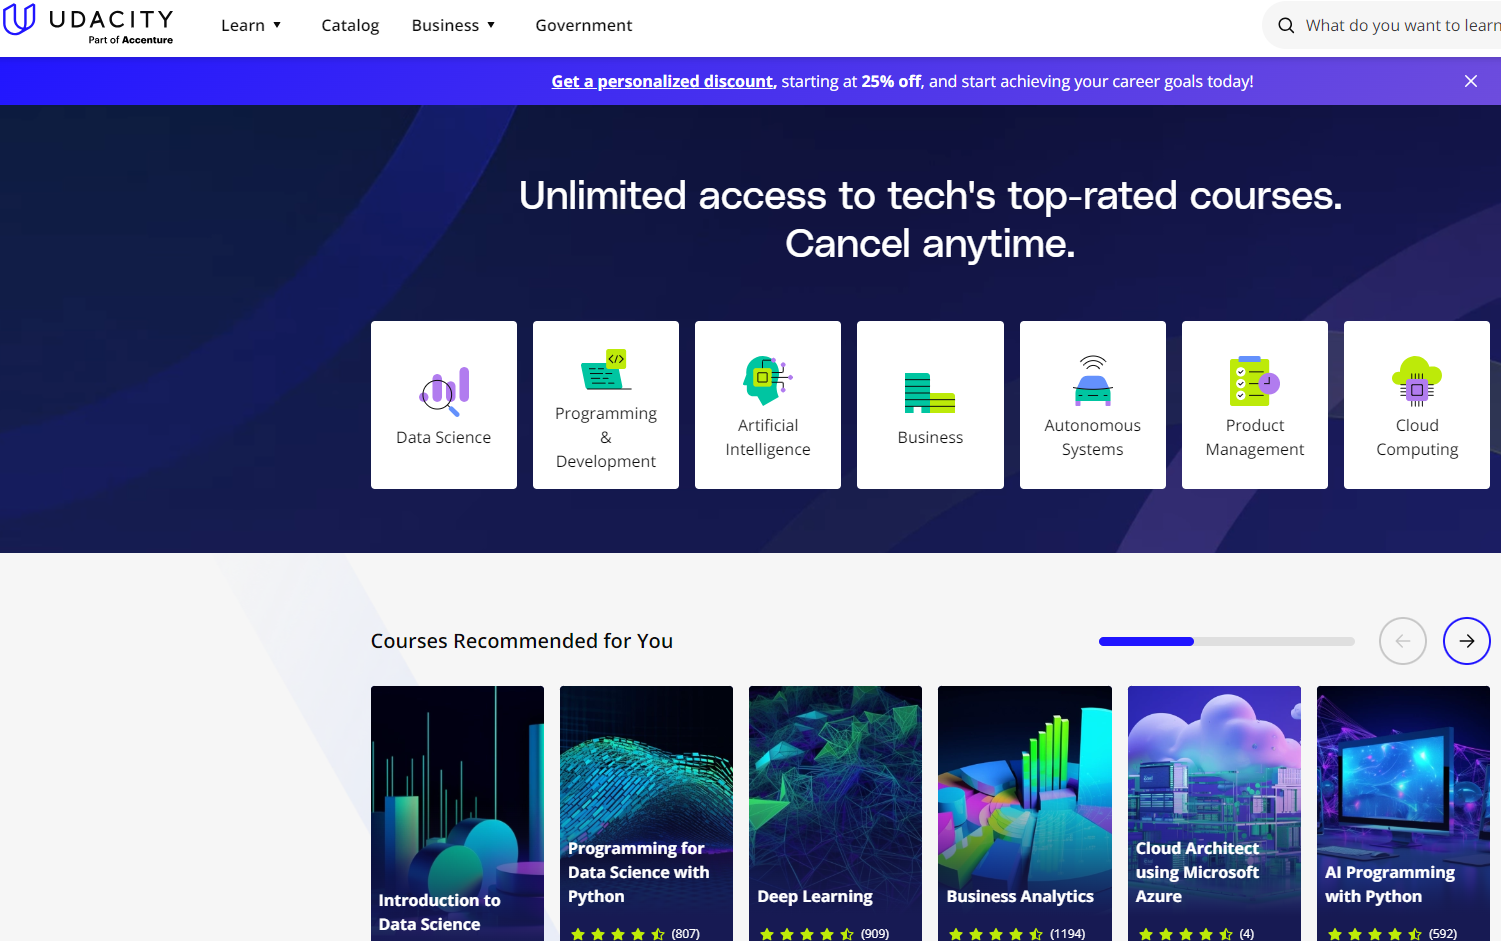Click the search magnifier icon
This screenshot has width=1501, height=941.
1286,26
